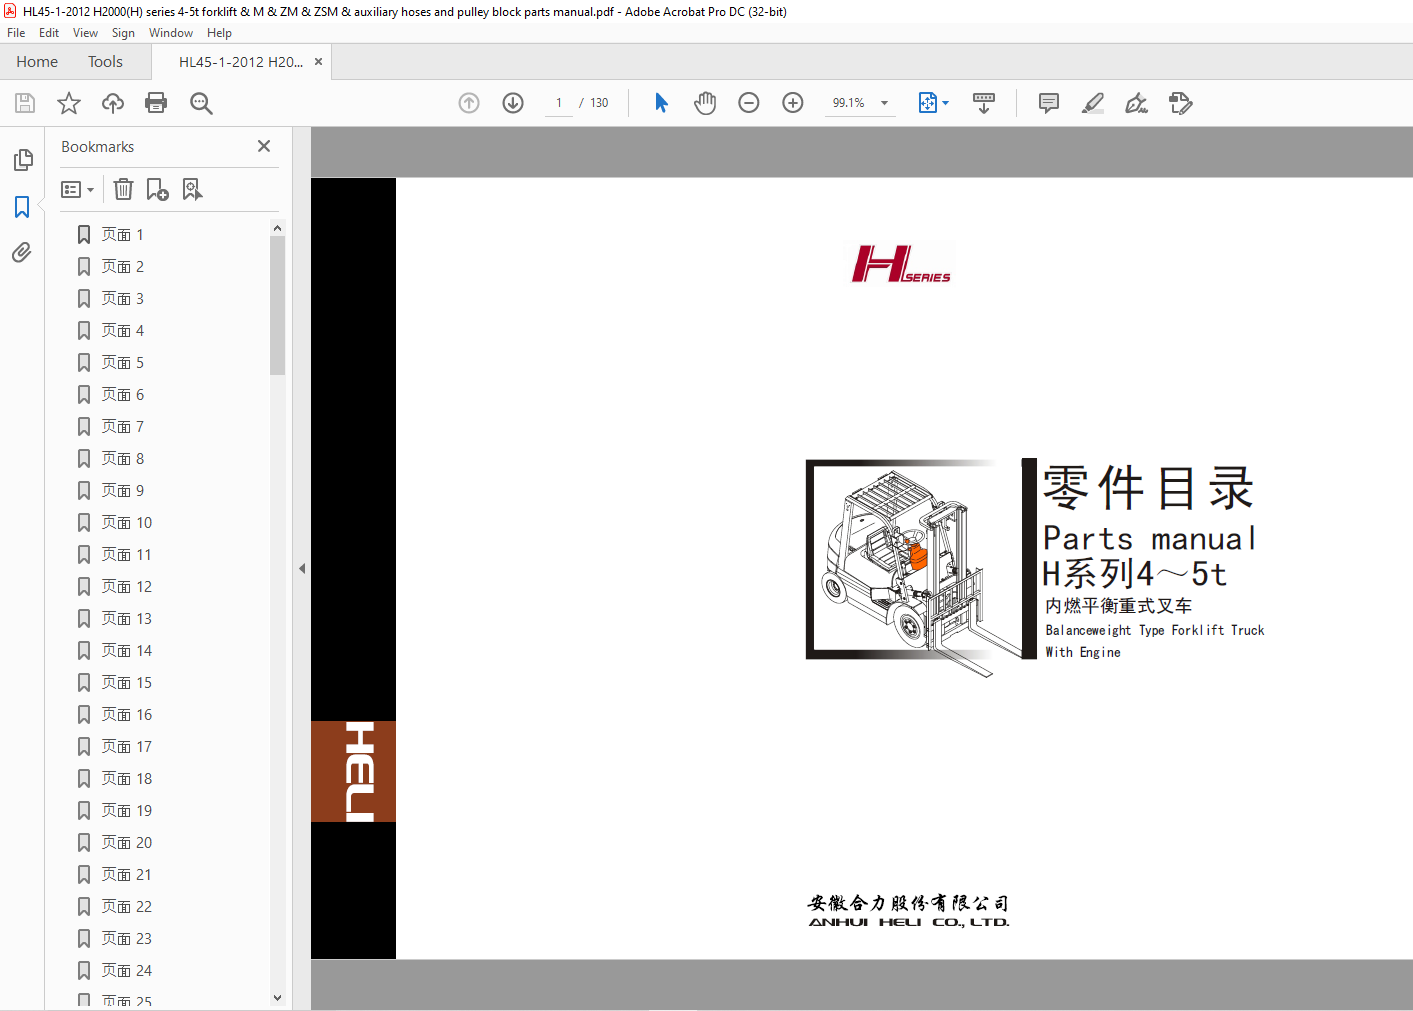Click the upload to cloud icon

(x=113, y=103)
